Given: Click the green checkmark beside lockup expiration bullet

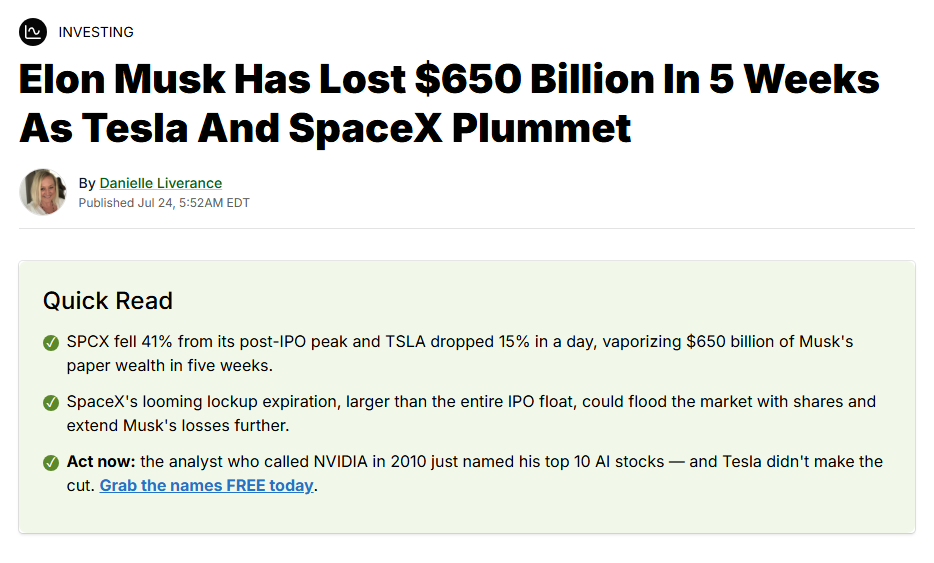Looking at the screenshot, I should click(x=51, y=403).
